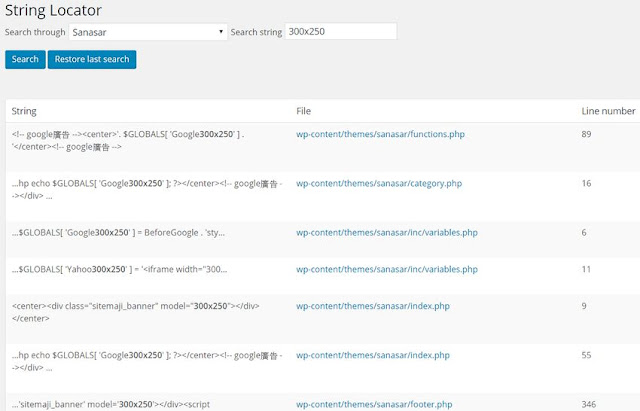
Task: Click the footer.php row sitemaji_banner snippet
Action: point(111,404)
